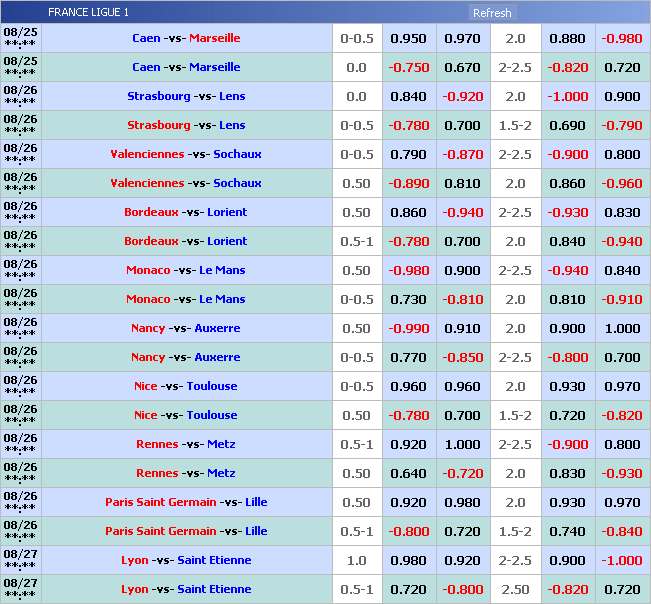This screenshot has height=604, width=651.
Task: Click the FRANCE LIGUE 1 league header
Action: point(89,13)
